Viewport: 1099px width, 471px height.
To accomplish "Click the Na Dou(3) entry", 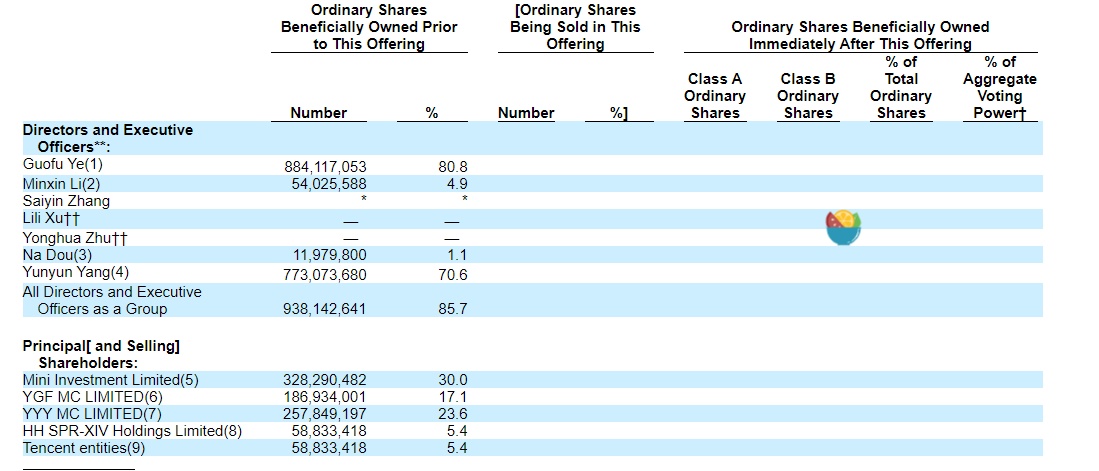I will tap(57, 255).
